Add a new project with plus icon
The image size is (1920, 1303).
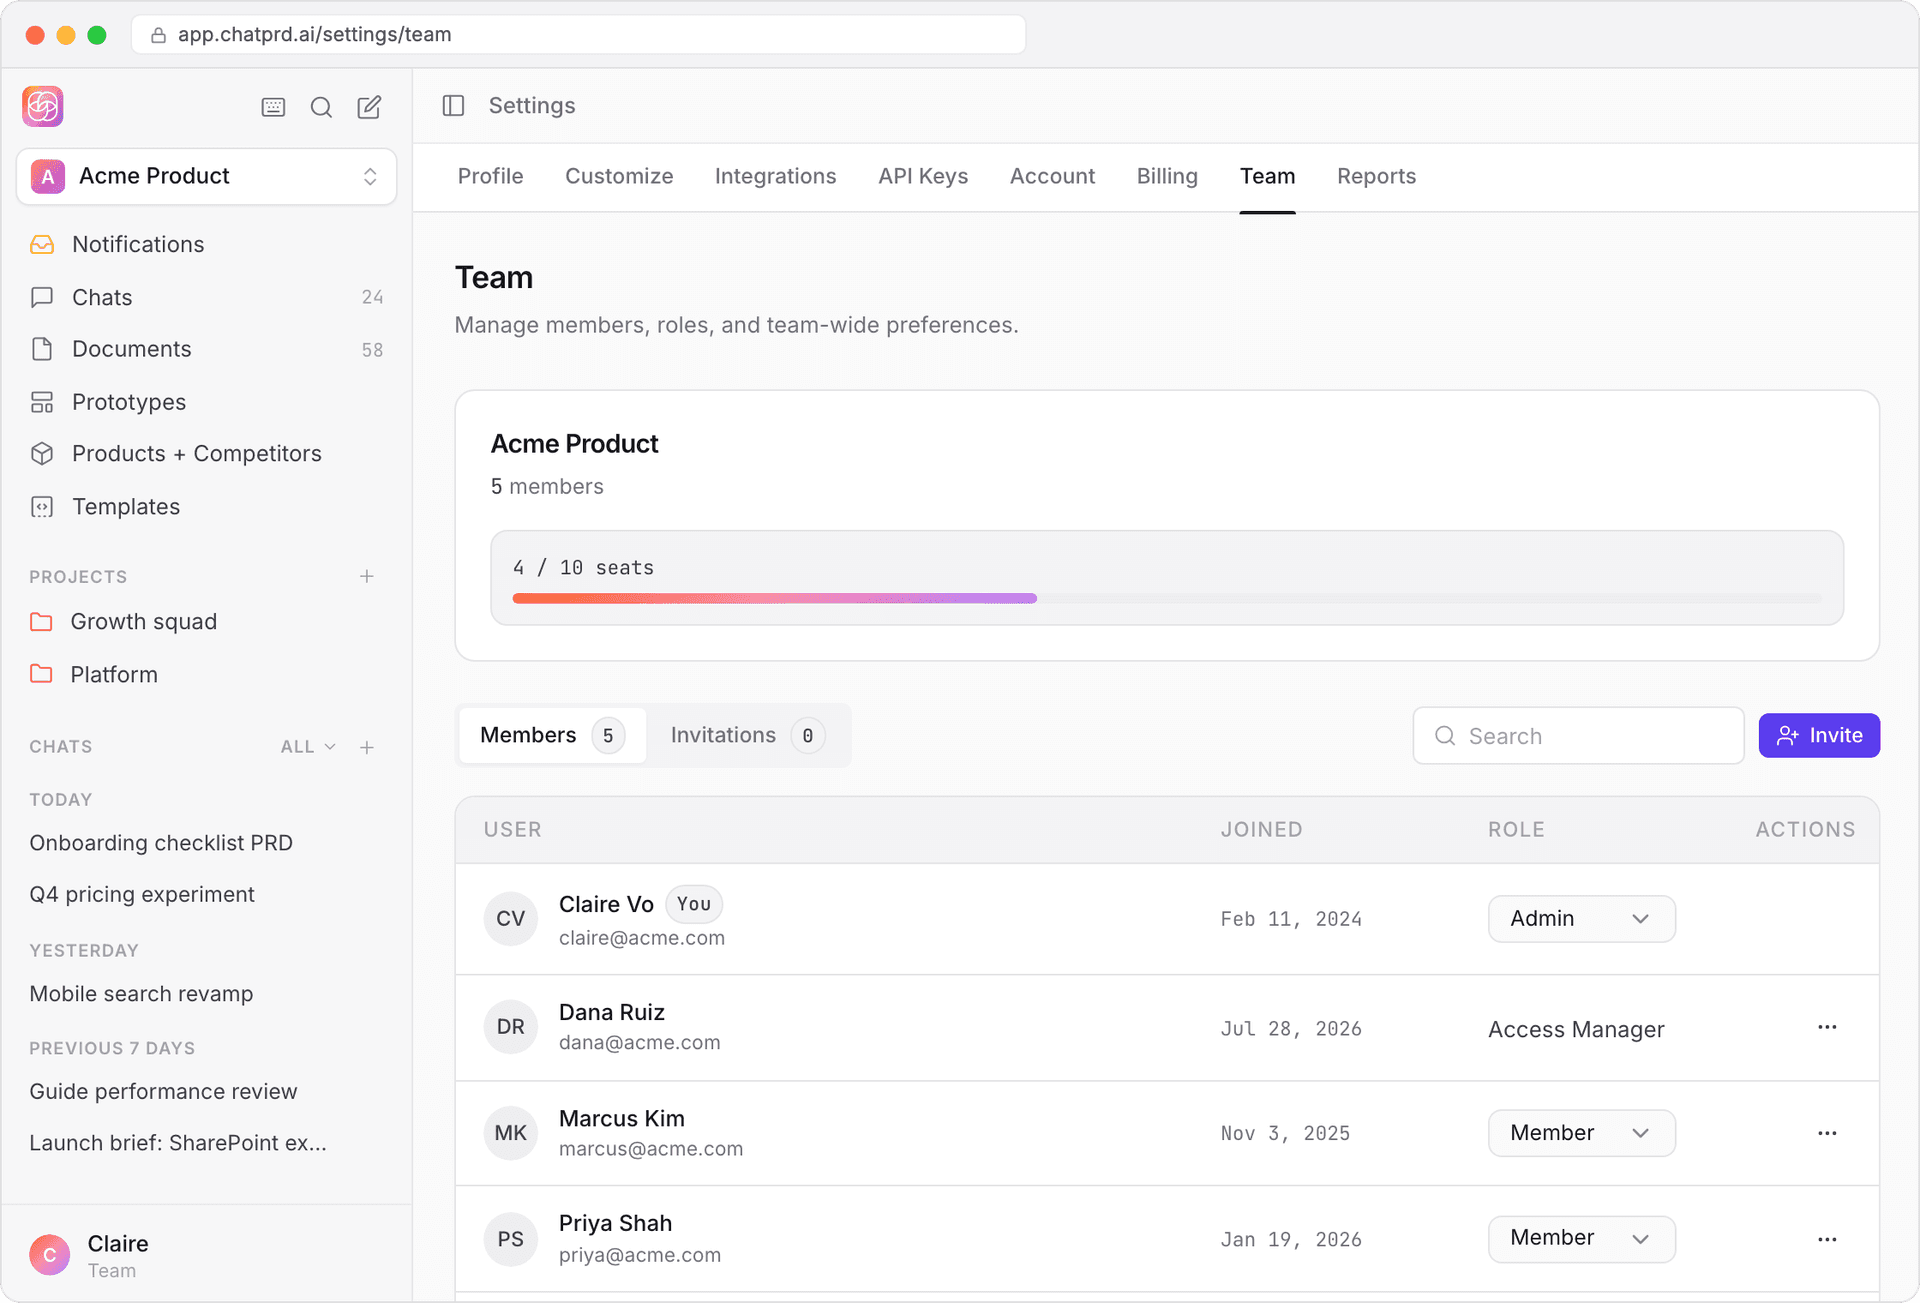click(x=367, y=577)
